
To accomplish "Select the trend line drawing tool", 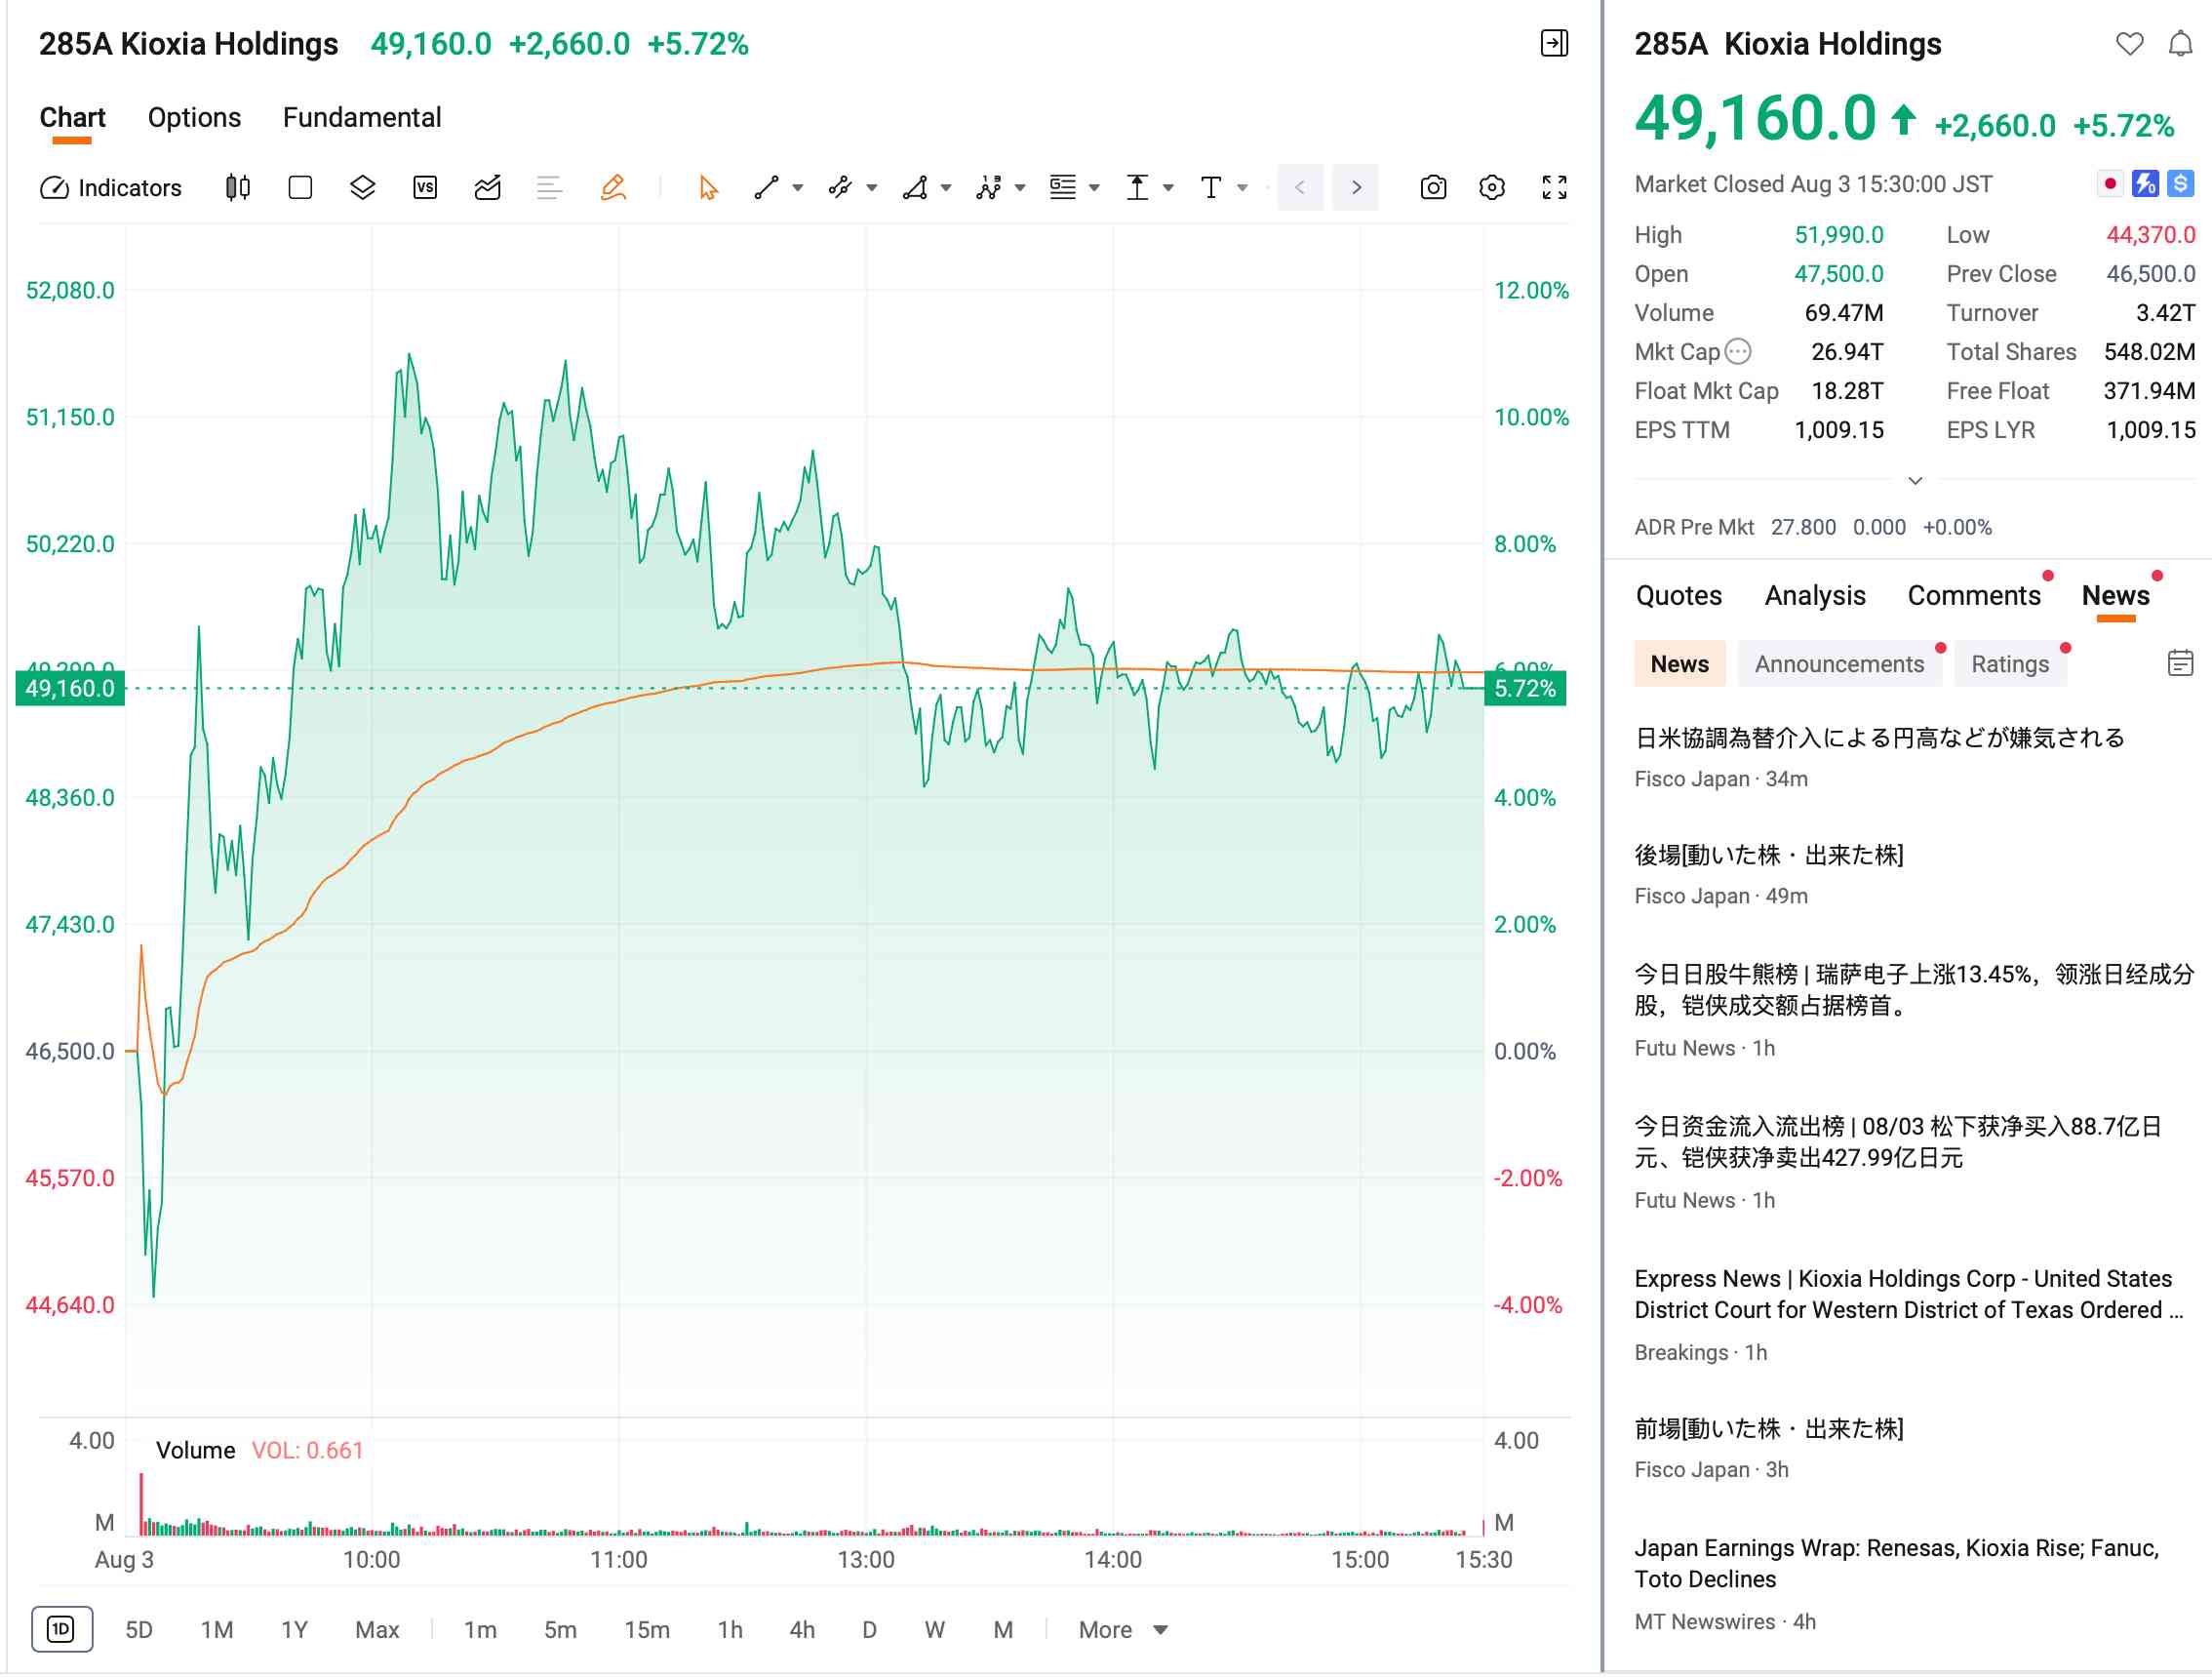I will (767, 188).
